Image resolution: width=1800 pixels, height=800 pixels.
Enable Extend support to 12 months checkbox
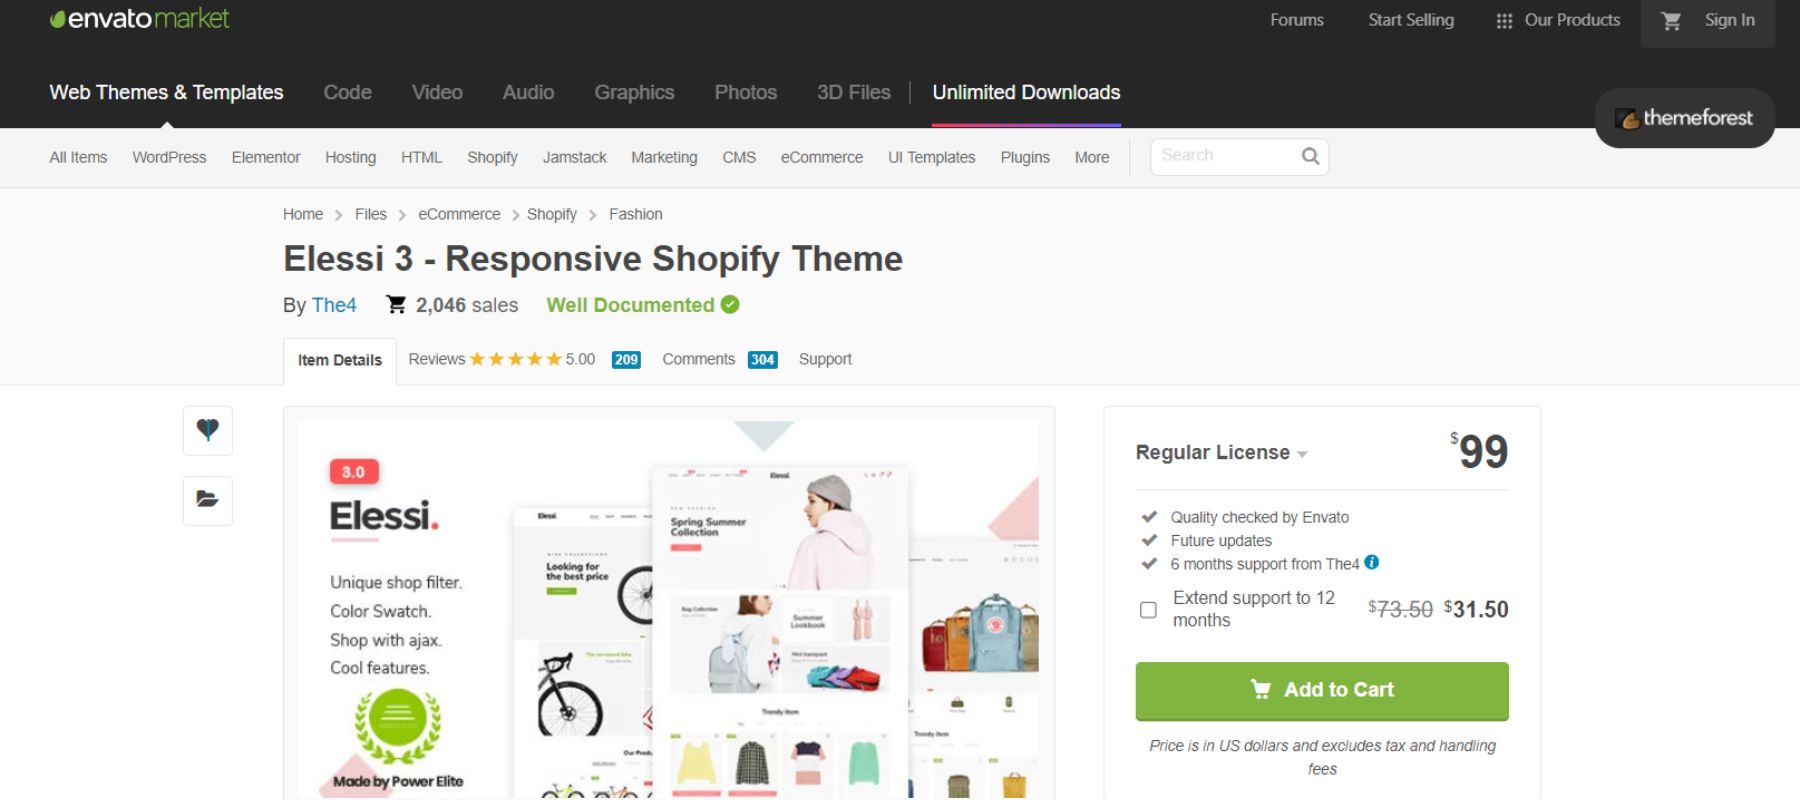[x=1148, y=609]
